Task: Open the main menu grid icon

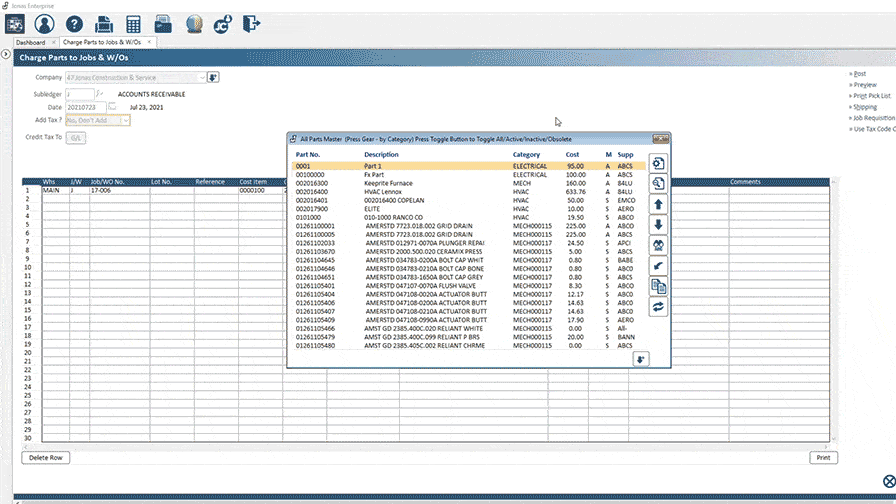Action: 14,24
